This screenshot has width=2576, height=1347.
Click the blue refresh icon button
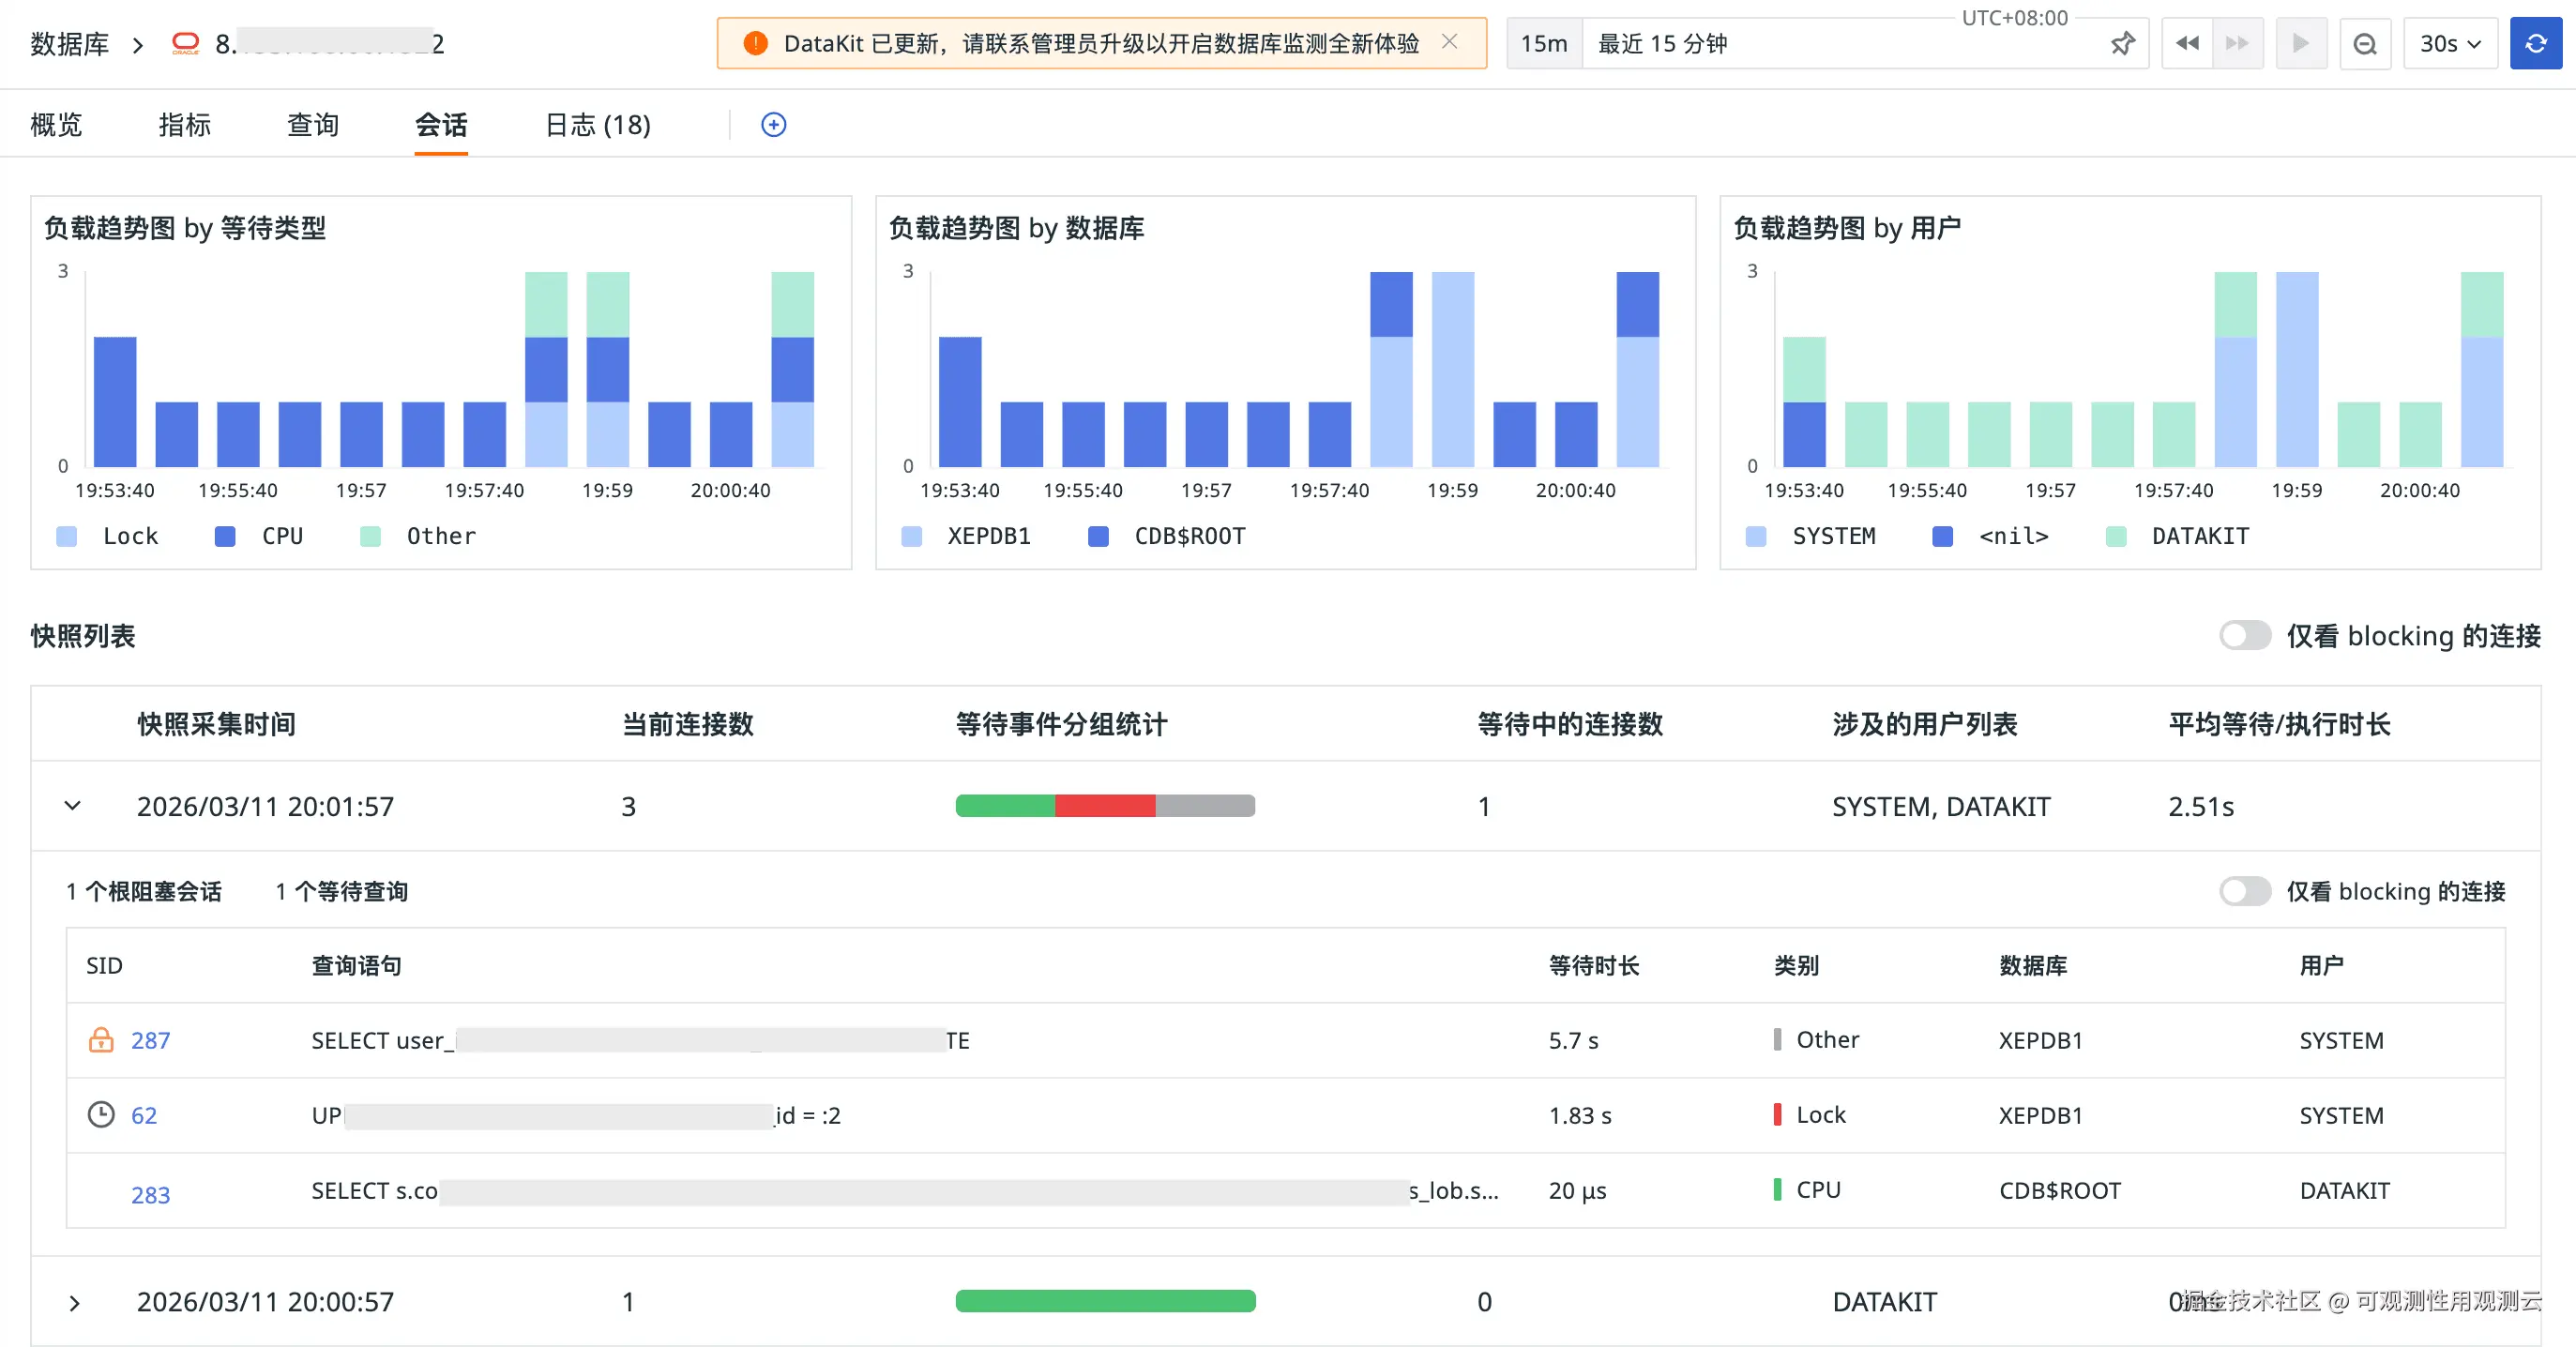2534,43
